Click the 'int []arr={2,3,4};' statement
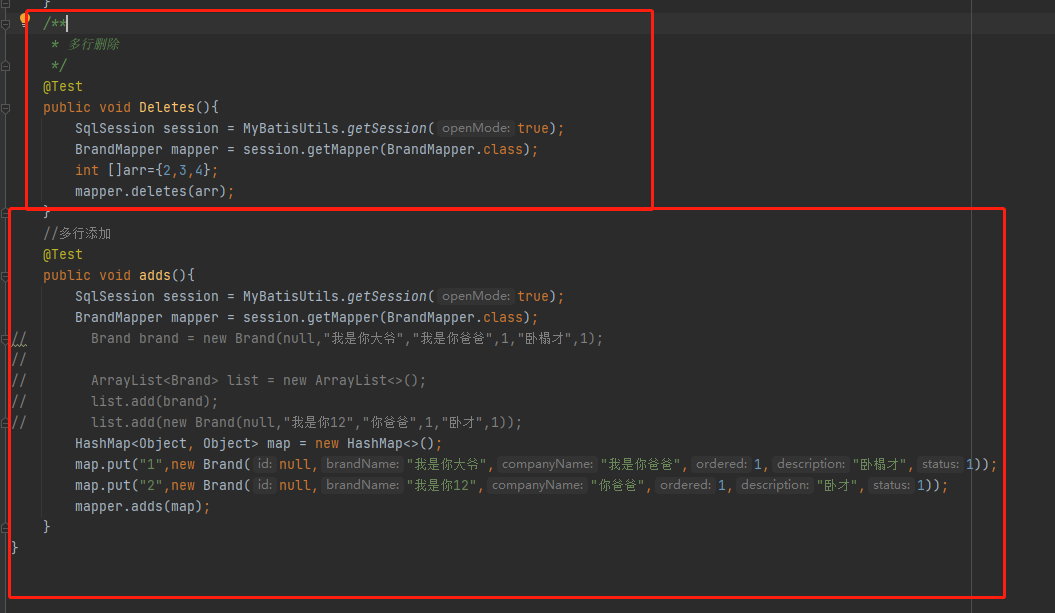This screenshot has width=1055, height=613. click(146, 170)
